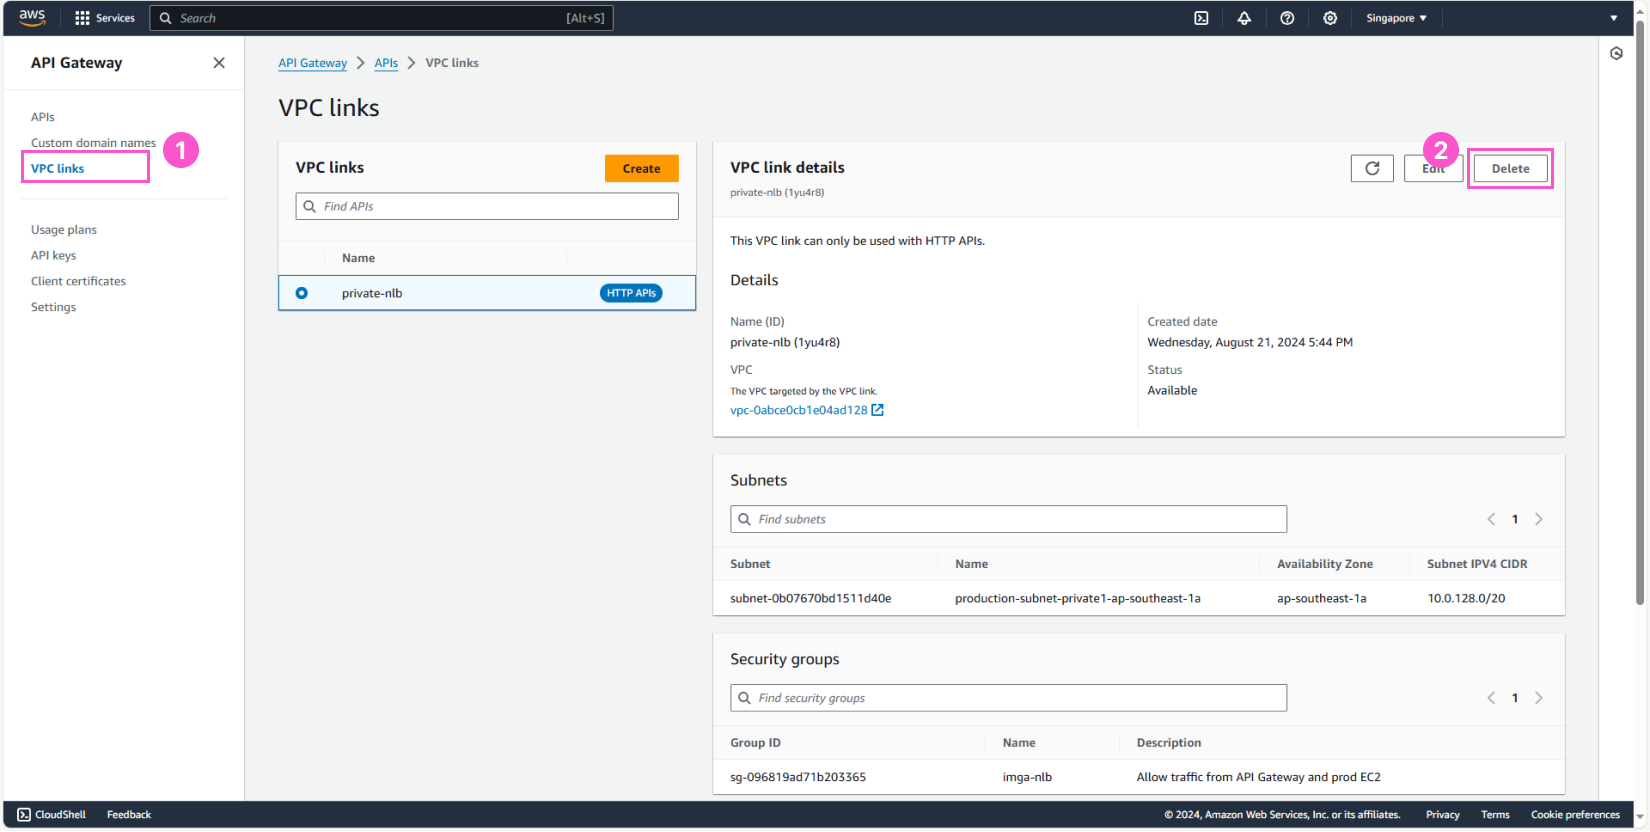Click the imga-nlb security group name

pyautogui.click(x=1027, y=777)
